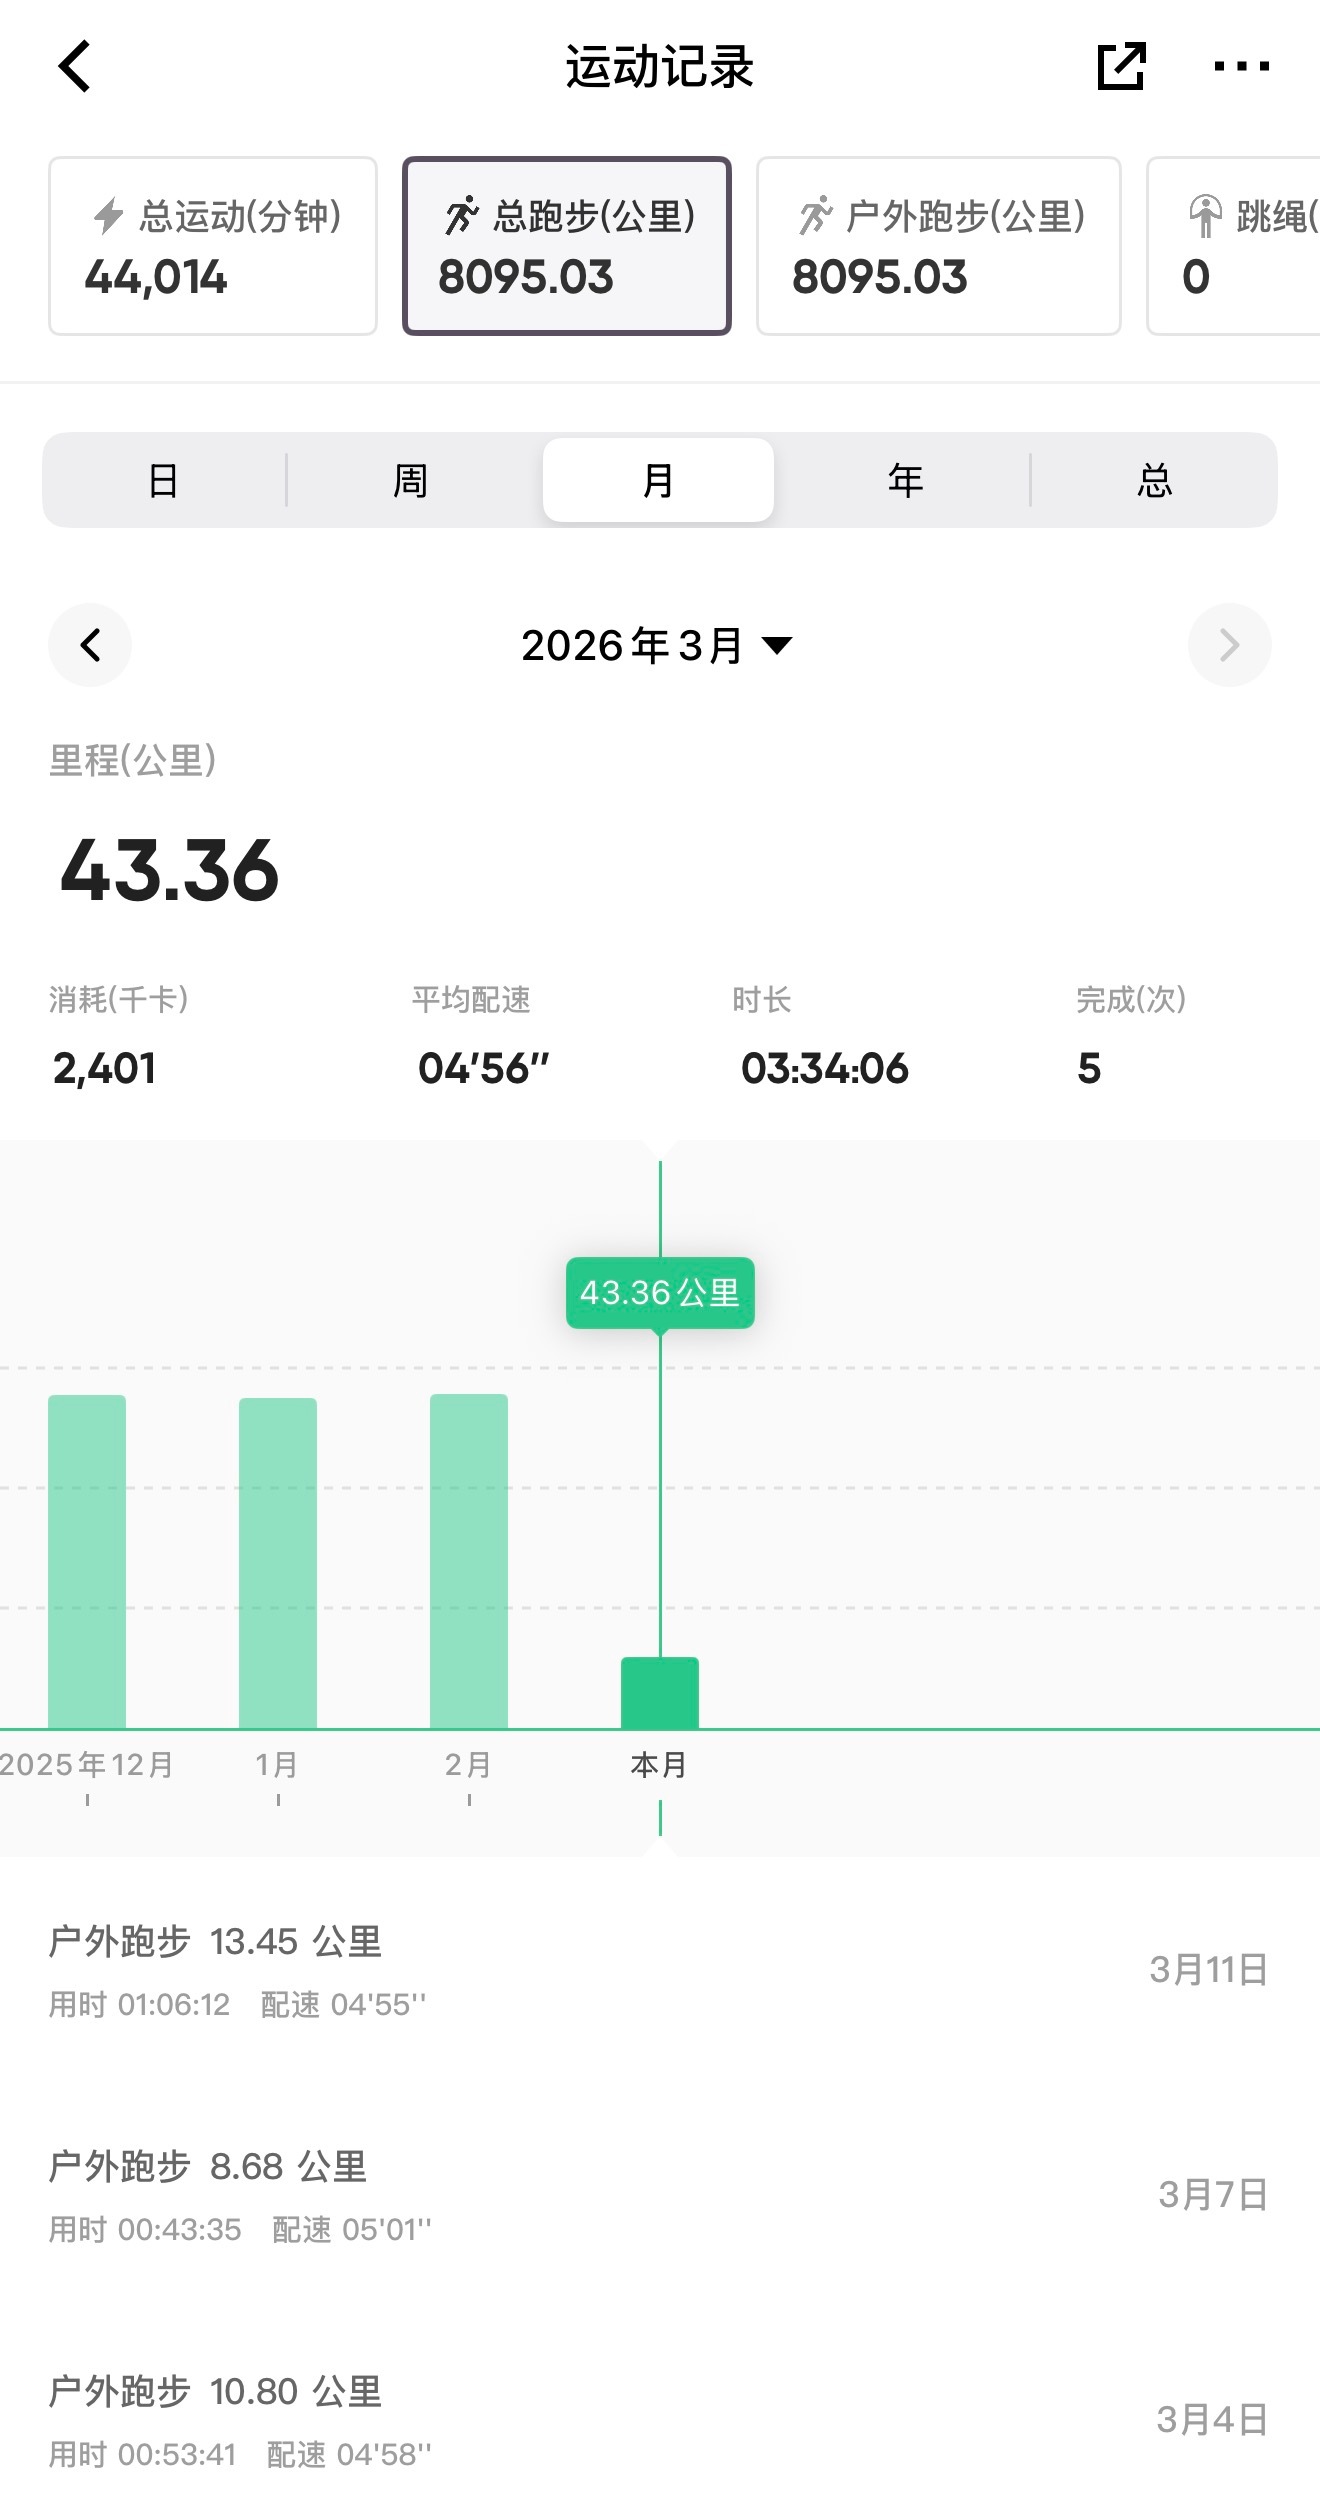Click the 2025年12月 axis label
The height and width of the screenshot is (2499, 1320).
pos(87,1764)
